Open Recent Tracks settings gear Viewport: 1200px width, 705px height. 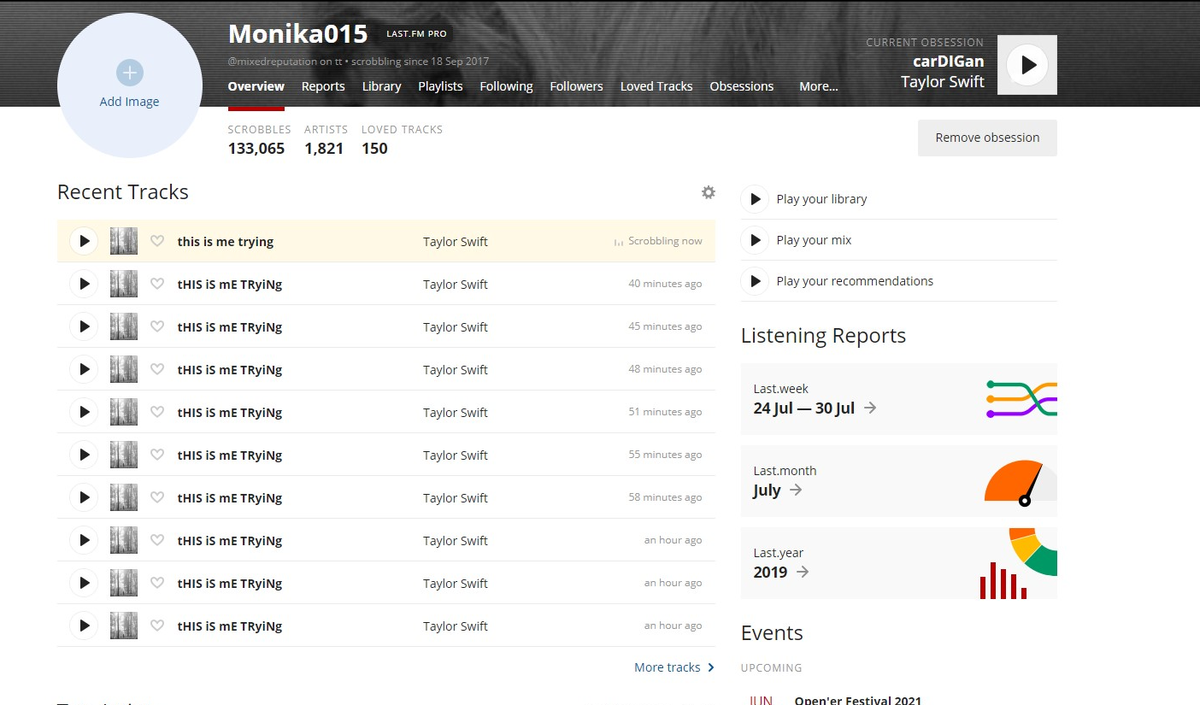708,192
